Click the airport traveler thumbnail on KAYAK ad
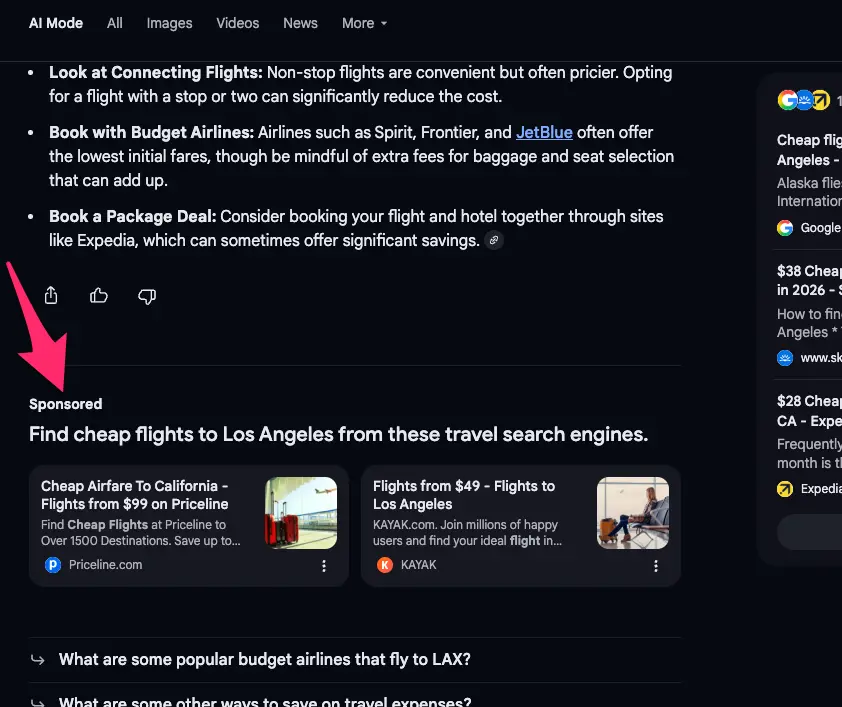 point(633,513)
